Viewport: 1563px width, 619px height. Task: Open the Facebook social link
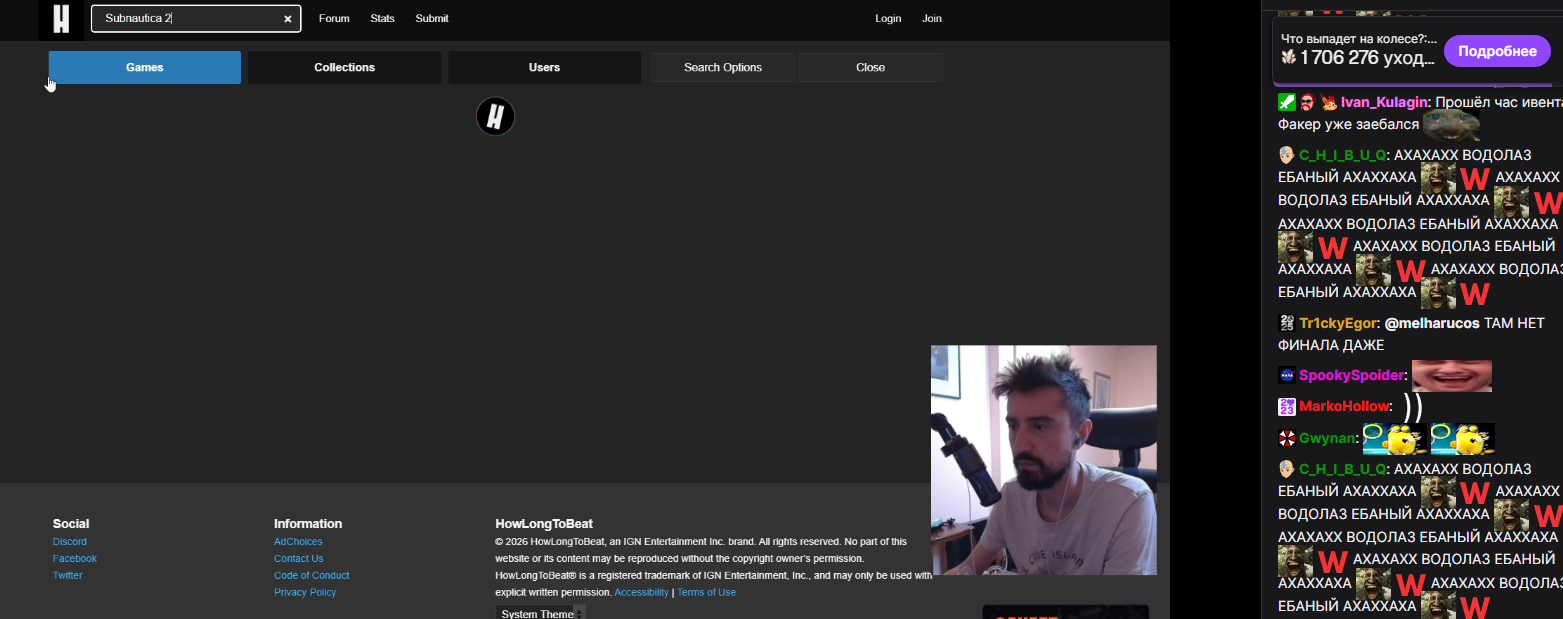pyautogui.click(x=75, y=558)
